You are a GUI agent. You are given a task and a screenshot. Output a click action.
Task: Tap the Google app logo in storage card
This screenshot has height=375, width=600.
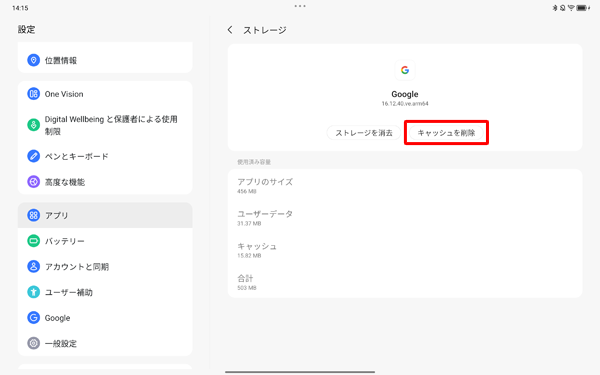pos(405,70)
